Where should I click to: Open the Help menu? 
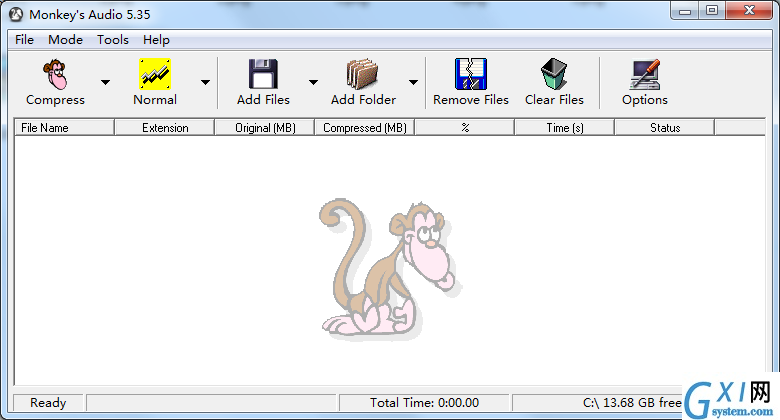click(x=156, y=40)
